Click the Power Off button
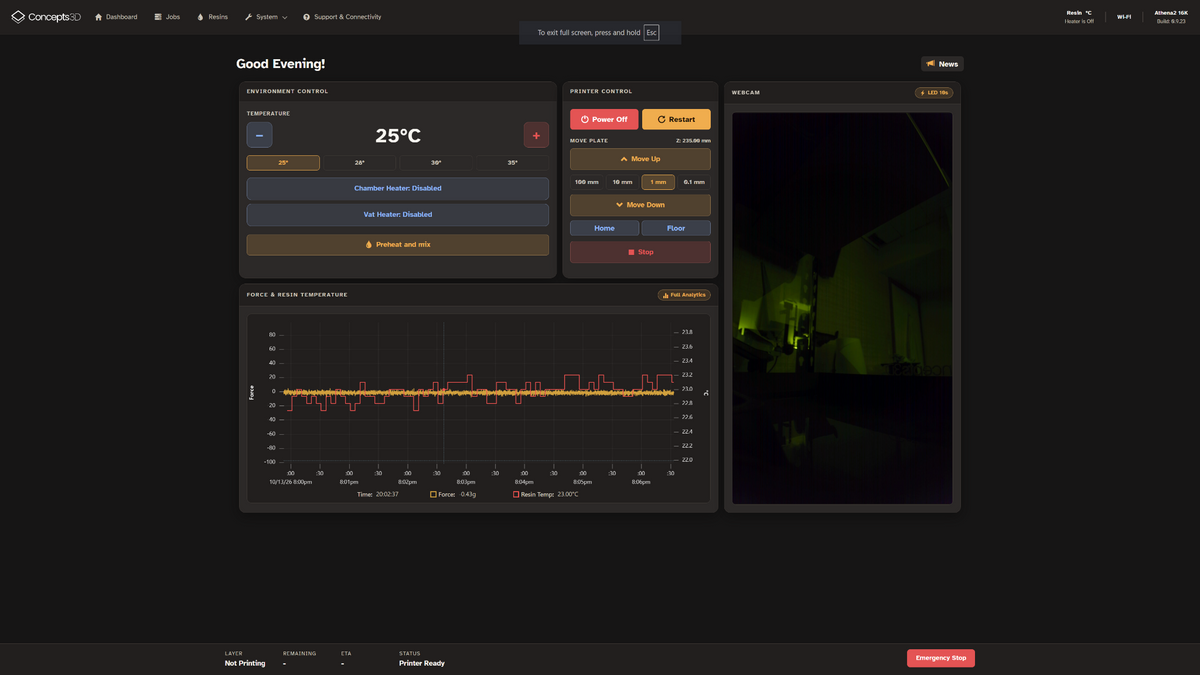This screenshot has width=1200, height=675. (x=604, y=119)
